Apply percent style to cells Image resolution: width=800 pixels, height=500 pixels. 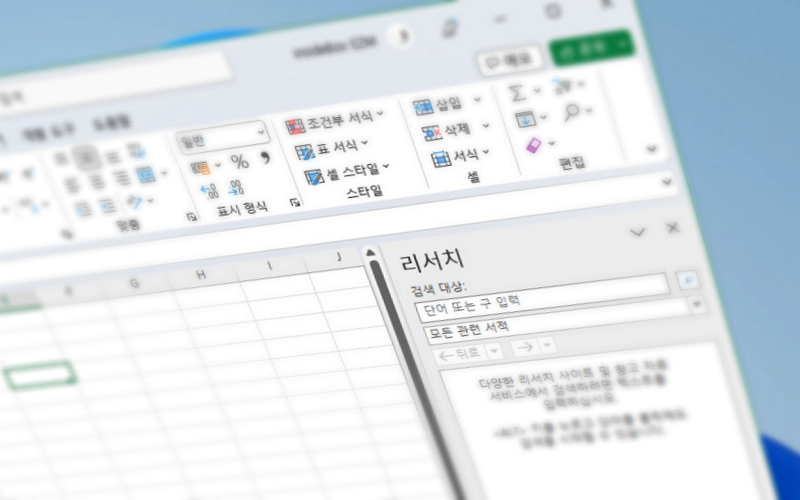click(x=239, y=162)
